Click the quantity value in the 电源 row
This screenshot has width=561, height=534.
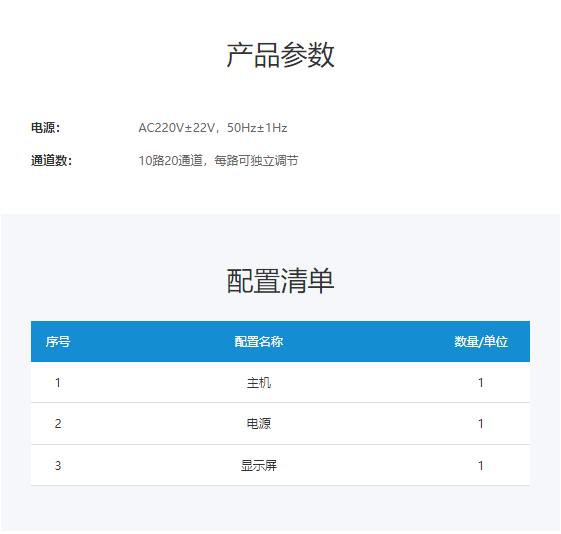[x=481, y=424]
